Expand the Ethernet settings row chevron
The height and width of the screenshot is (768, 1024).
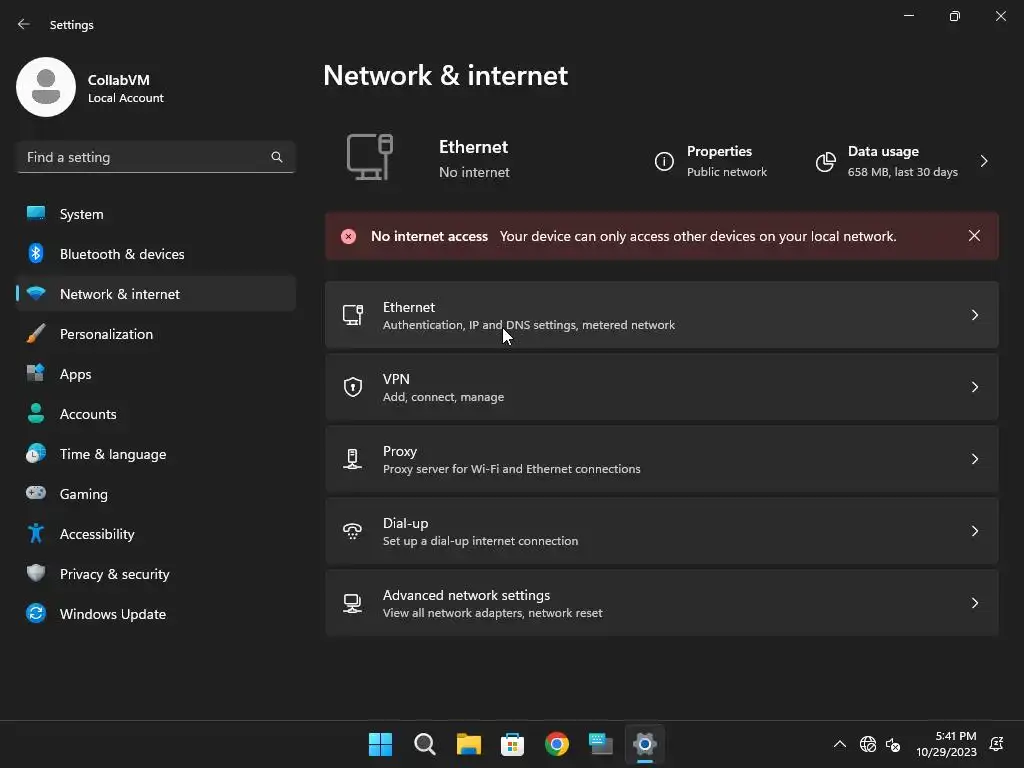974,315
